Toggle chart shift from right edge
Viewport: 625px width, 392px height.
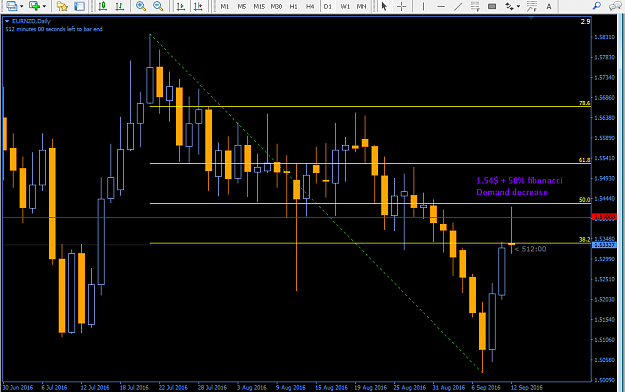(x=198, y=6)
